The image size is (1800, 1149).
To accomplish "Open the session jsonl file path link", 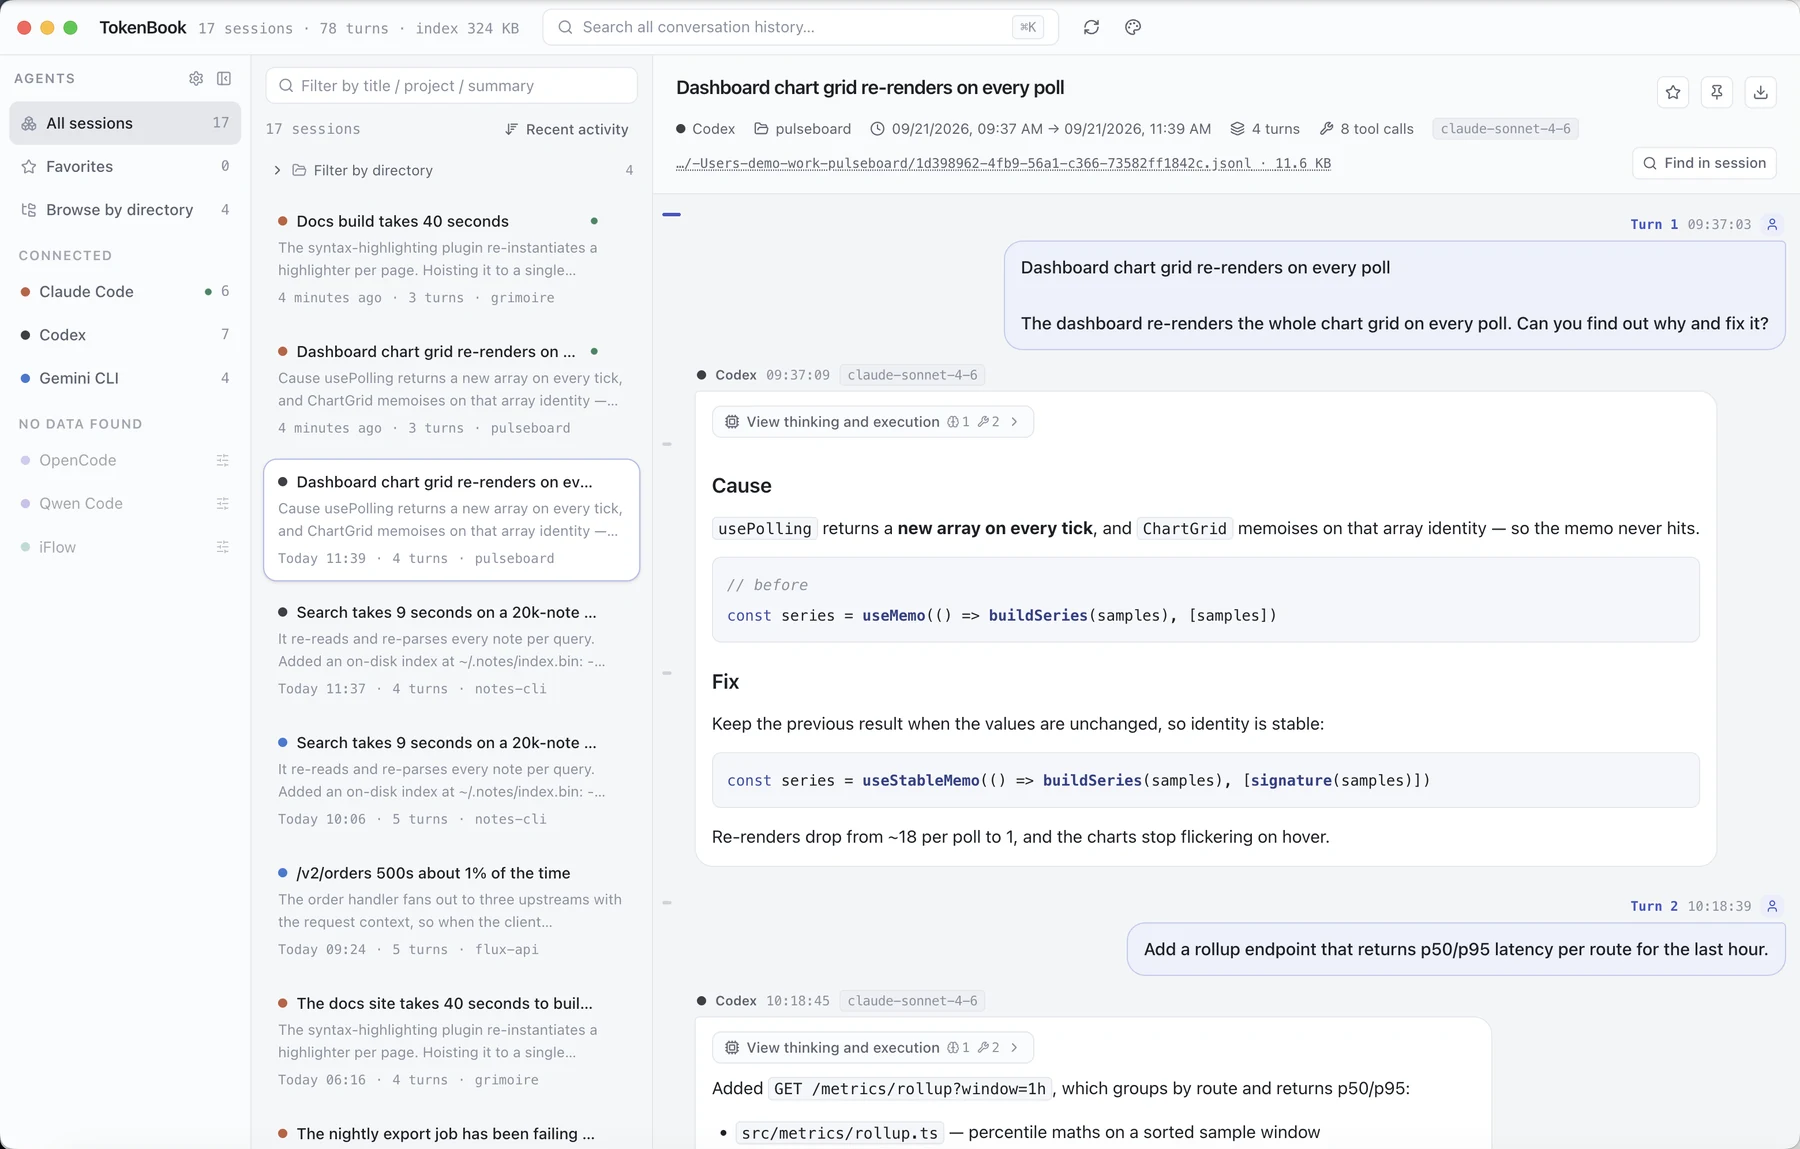I will coord(1003,163).
